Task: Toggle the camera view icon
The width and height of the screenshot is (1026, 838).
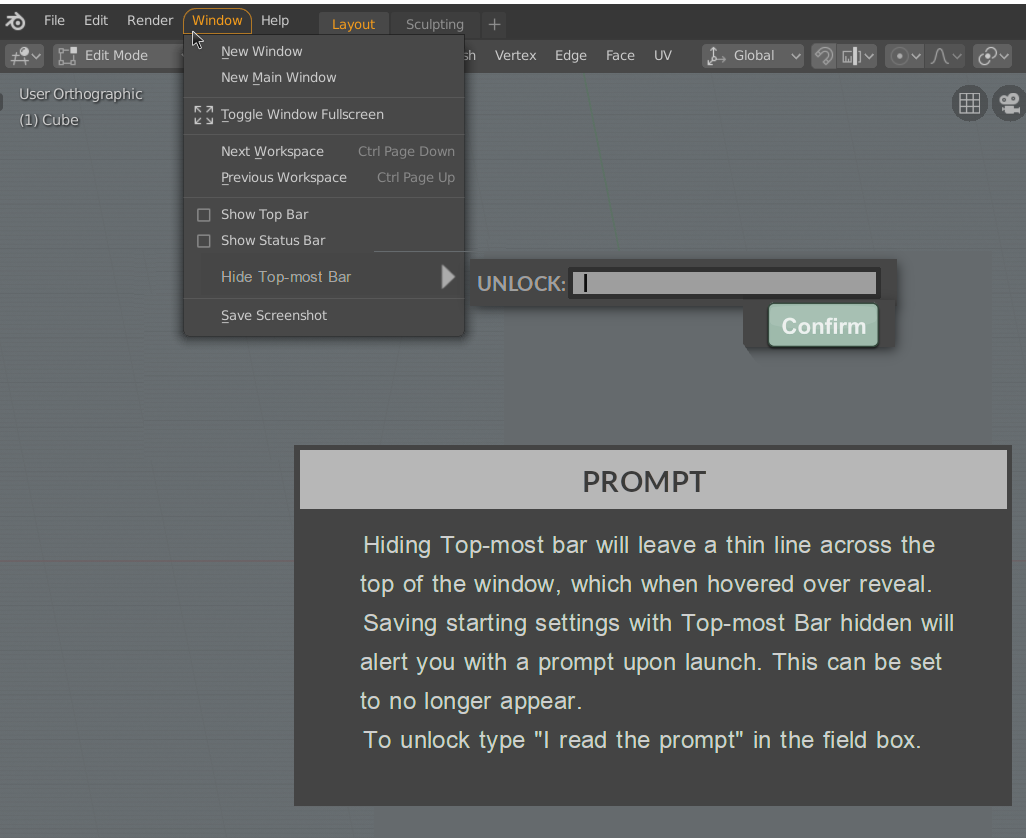Action: click(x=1010, y=103)
